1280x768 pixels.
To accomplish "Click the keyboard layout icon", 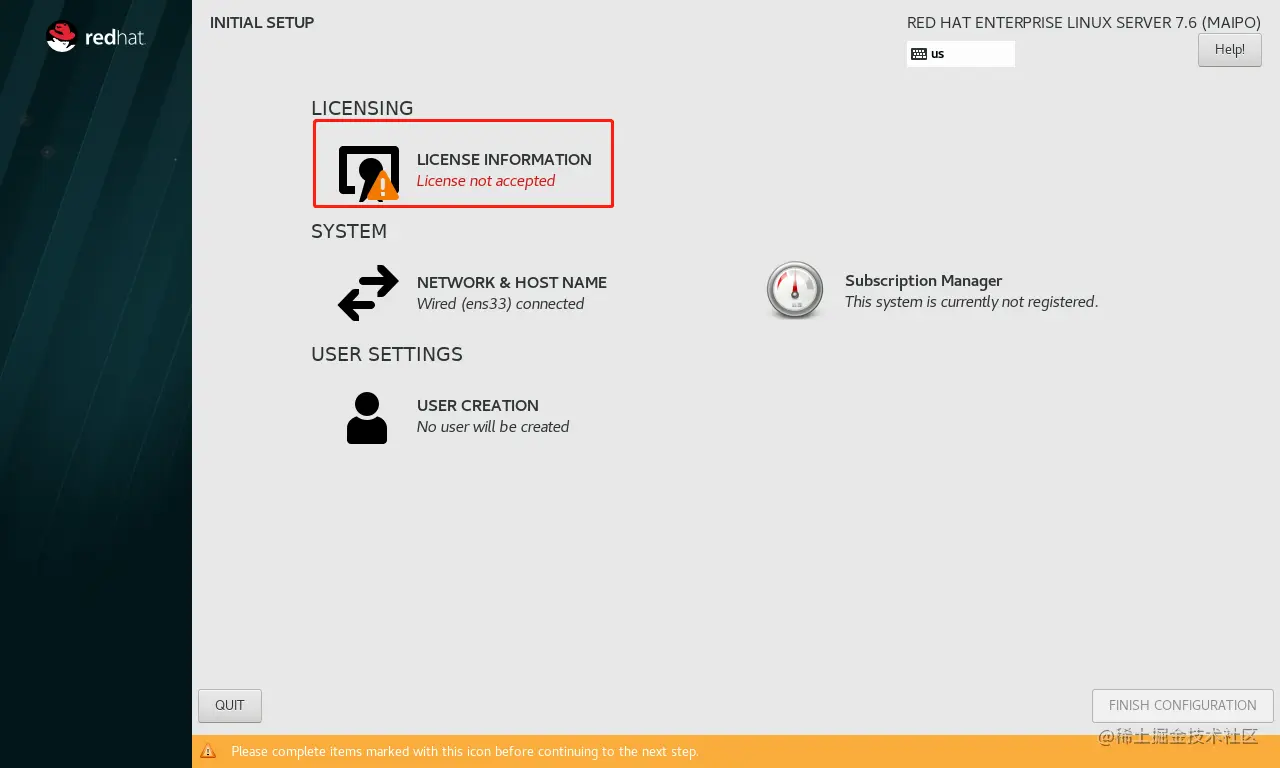I will tap(919, 54).
